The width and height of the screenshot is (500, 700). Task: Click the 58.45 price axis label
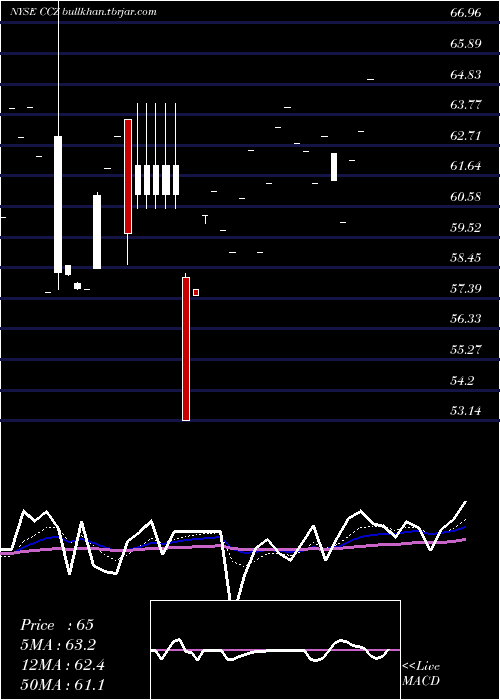click(x=466, y=258)
